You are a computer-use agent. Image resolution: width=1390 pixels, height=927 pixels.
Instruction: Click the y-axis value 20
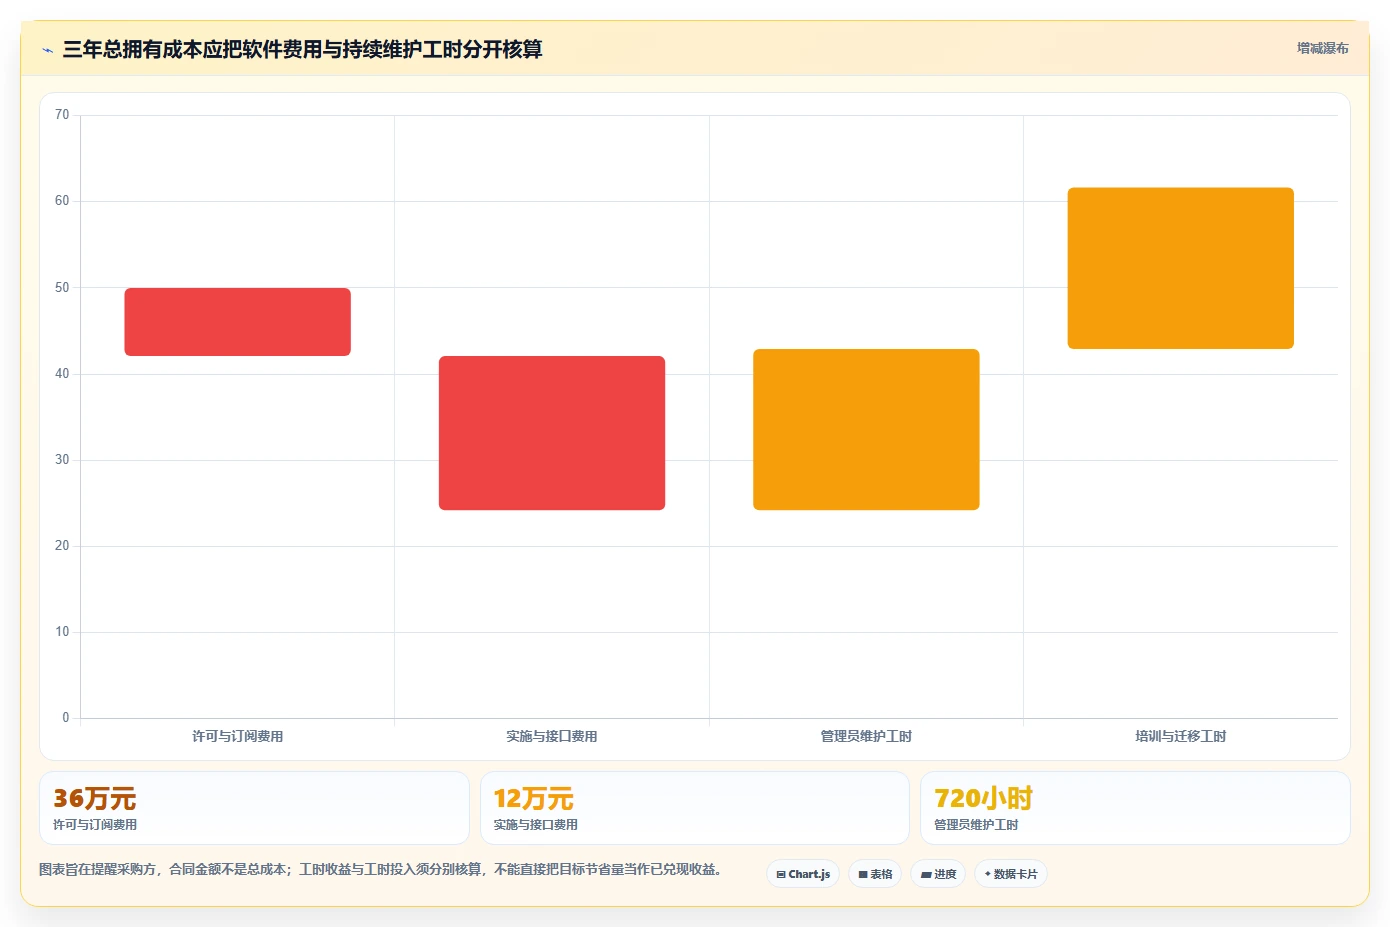[62, 546]
